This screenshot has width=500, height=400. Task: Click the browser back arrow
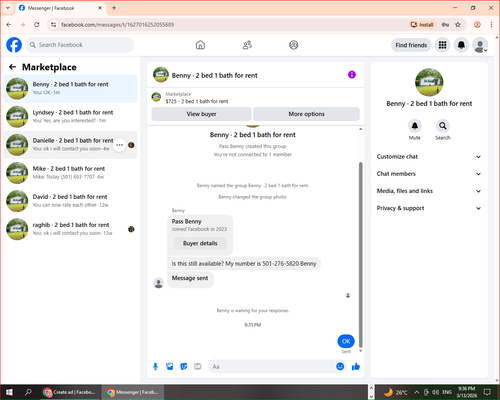pos(9,25)
